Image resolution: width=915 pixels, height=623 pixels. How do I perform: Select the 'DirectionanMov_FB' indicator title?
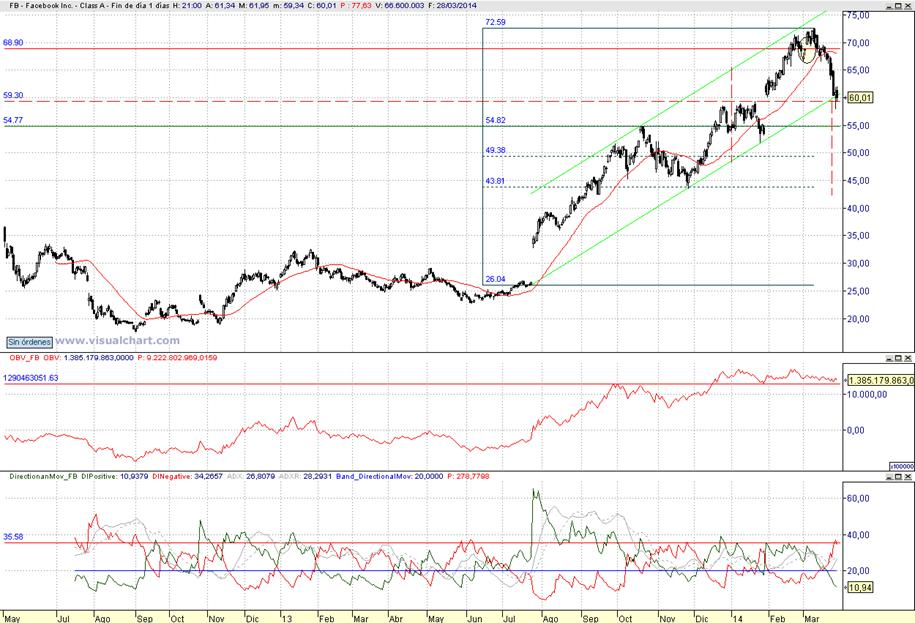click(x=43, y=477)
